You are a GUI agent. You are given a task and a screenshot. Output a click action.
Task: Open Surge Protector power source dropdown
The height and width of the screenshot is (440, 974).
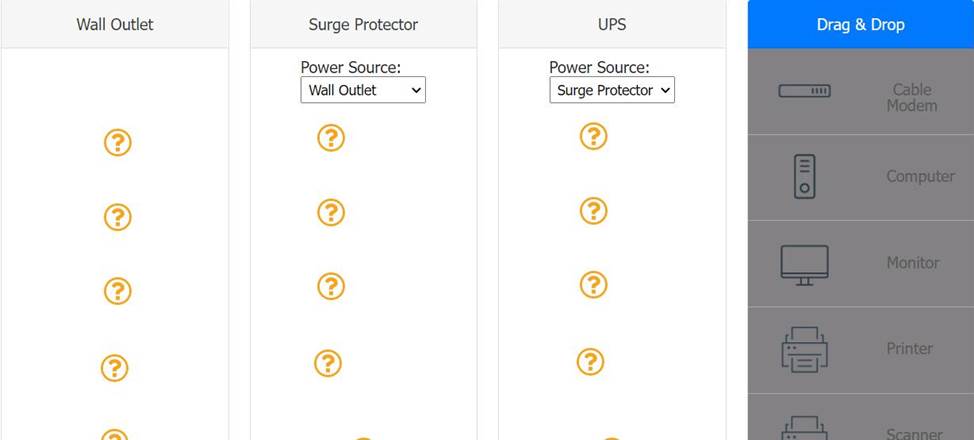pos(363,90)
